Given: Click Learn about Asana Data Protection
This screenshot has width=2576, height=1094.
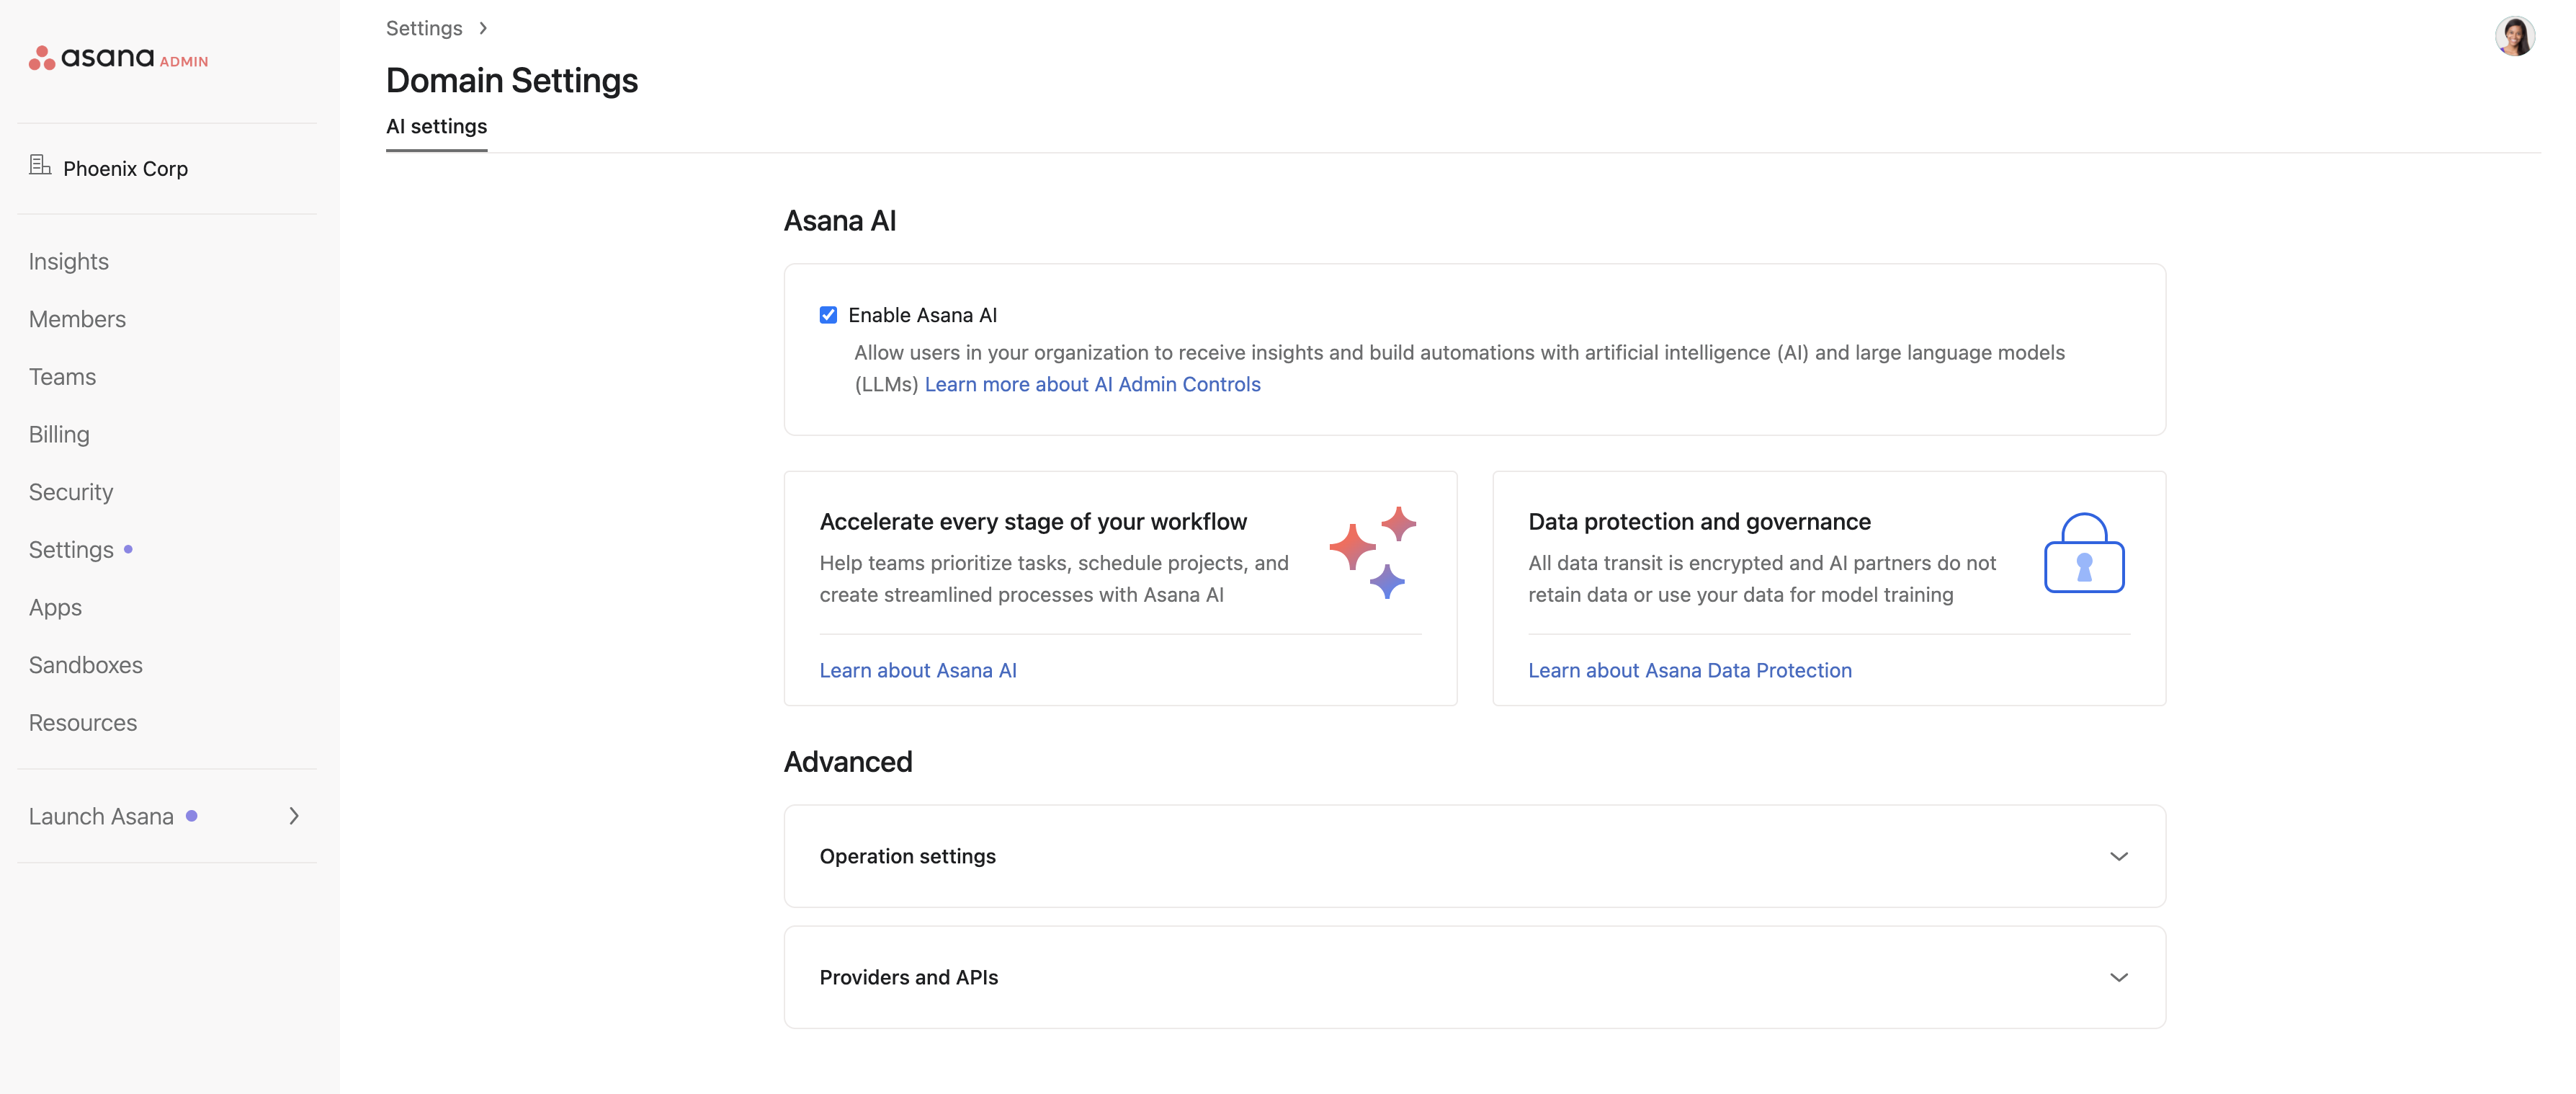Looking at the screenshot, I should (1690, 670).
